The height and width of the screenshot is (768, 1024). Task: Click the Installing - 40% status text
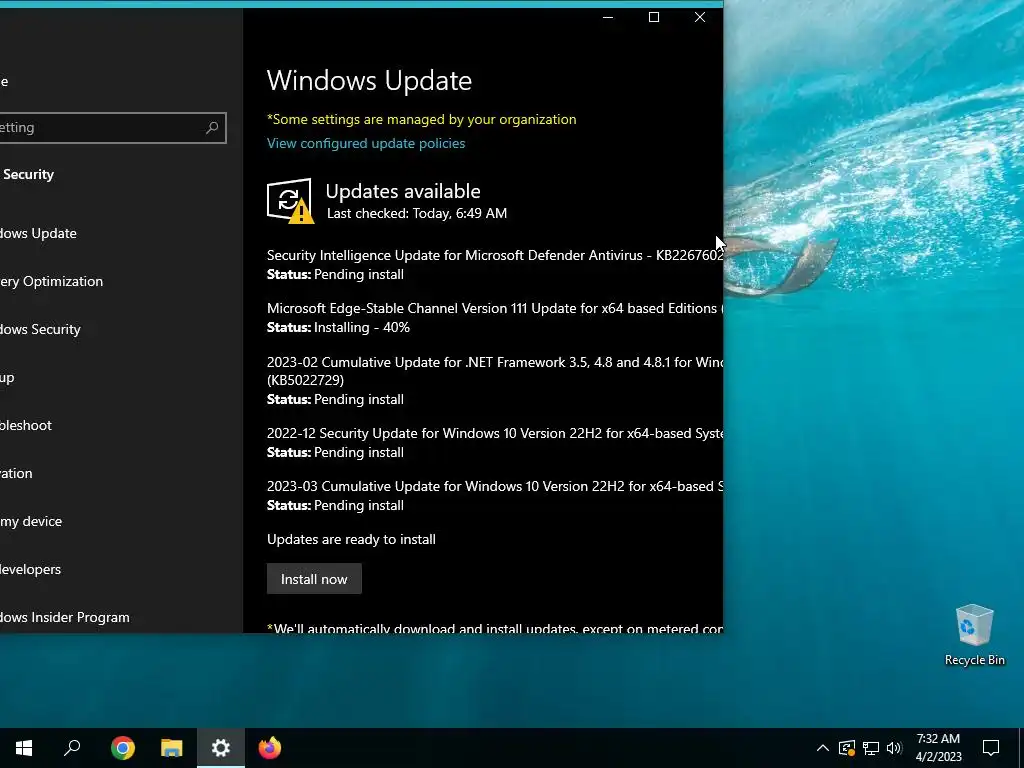point(362,327)
